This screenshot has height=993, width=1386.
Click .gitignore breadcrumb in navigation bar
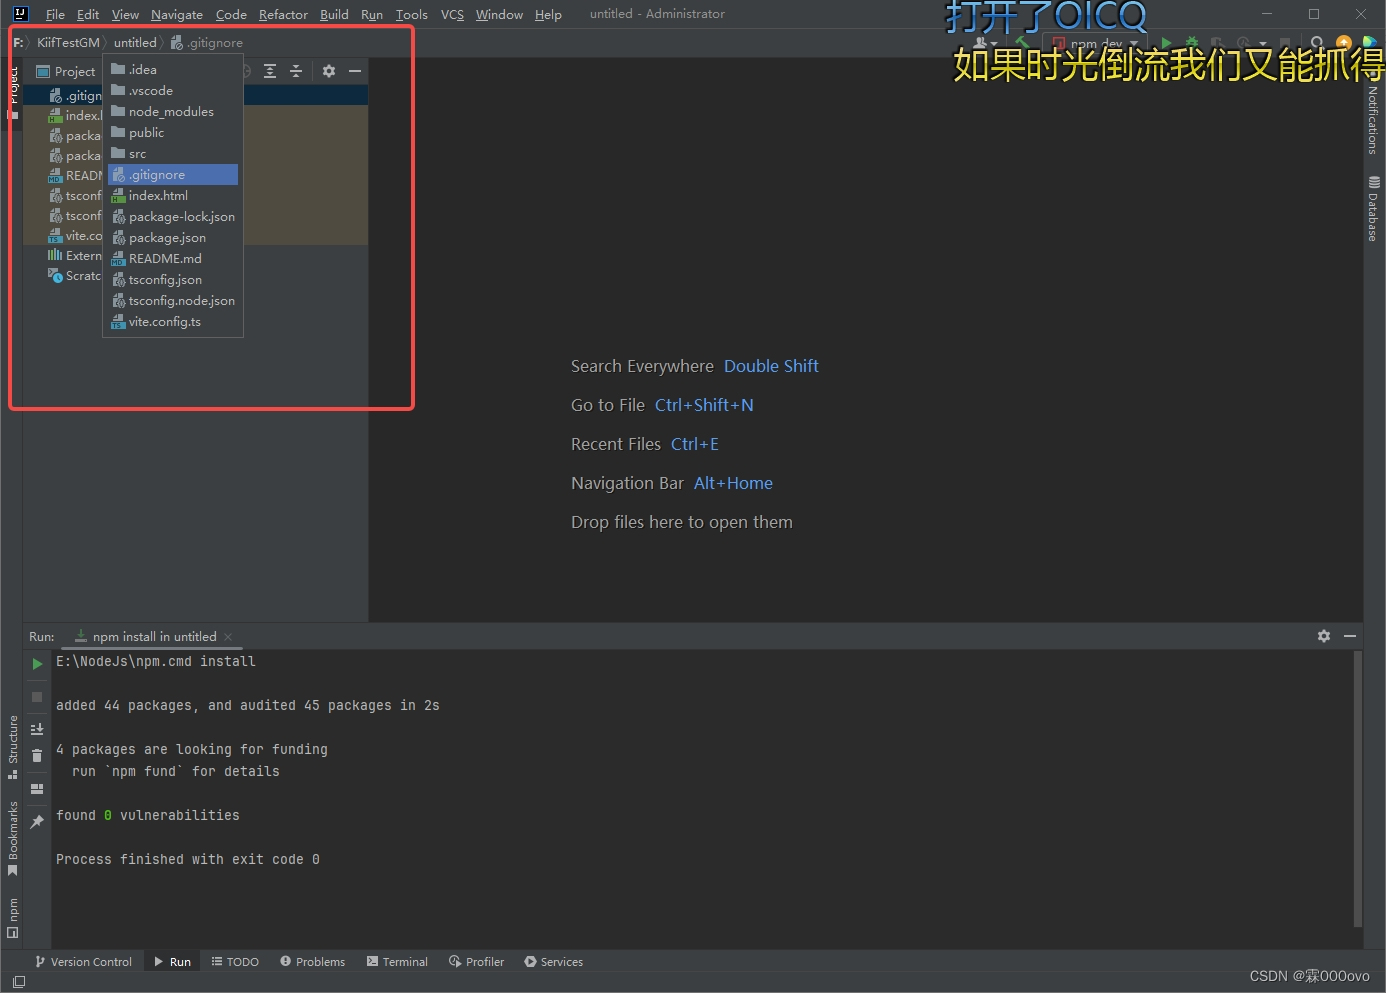point(207,43)
